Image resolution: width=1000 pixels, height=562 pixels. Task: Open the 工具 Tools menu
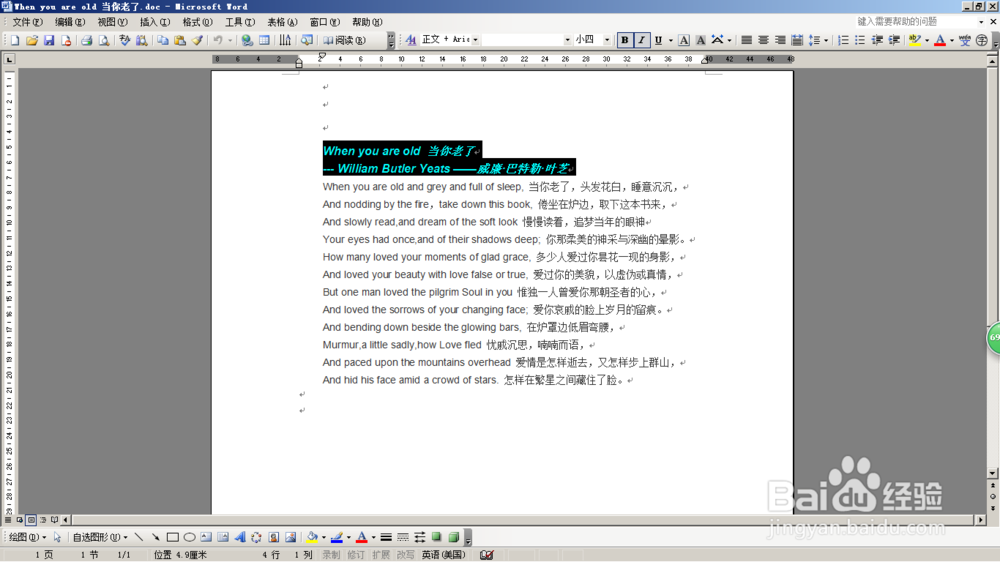pos(240,22)
